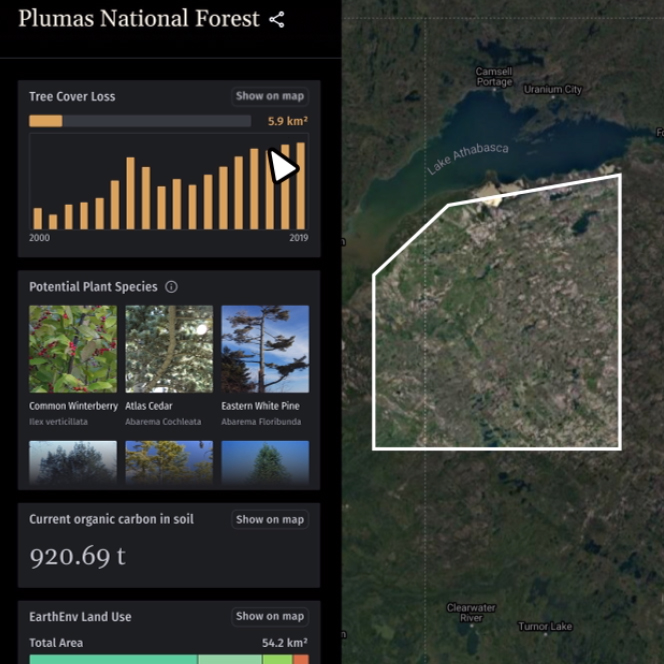Show Current organic carbon in soil on map

(270, 519)
